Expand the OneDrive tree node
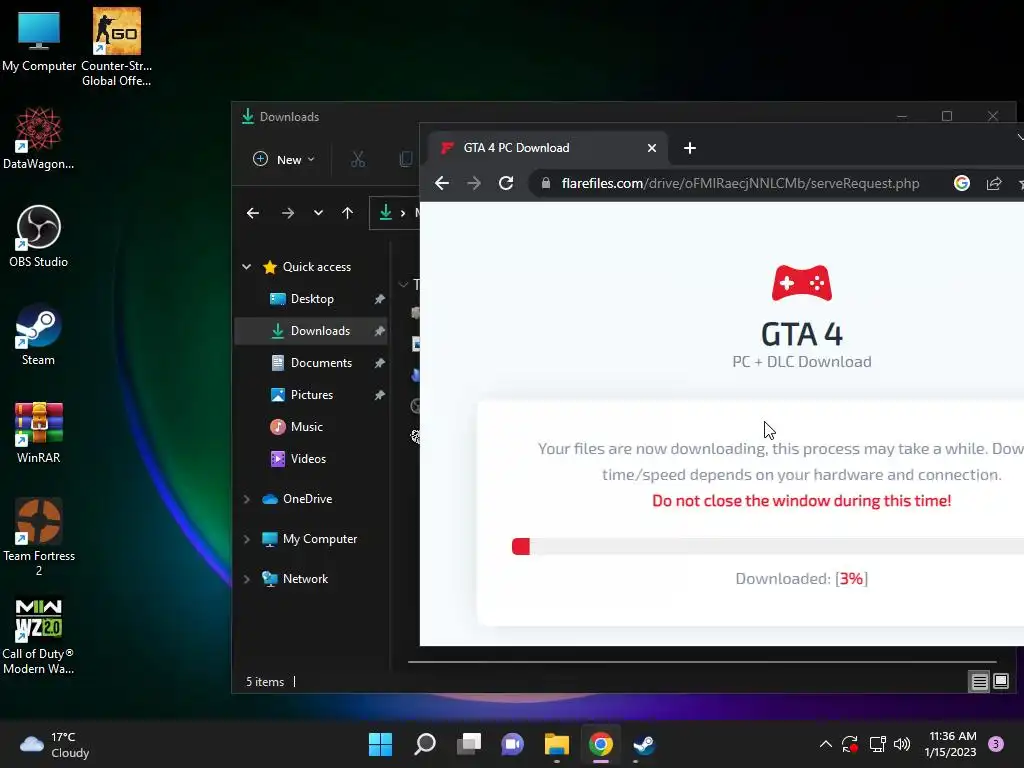 coord(247,499)
